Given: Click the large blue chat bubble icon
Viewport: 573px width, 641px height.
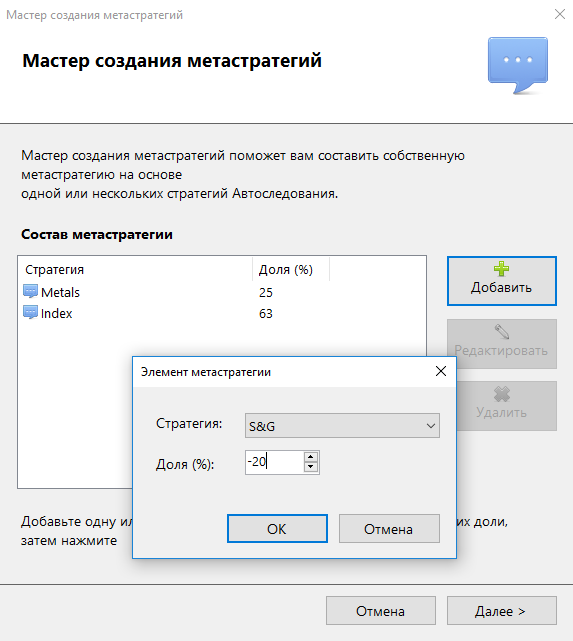Looking at the screenshot, I should (518, 65).
